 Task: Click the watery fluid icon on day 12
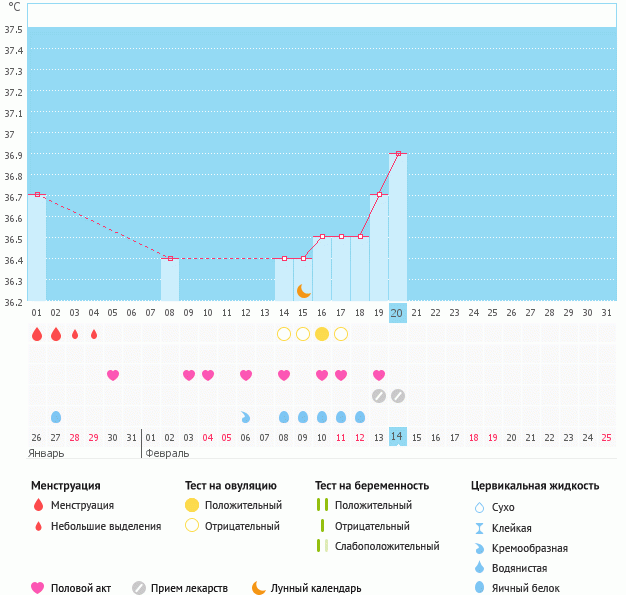(x=246, y=416)
